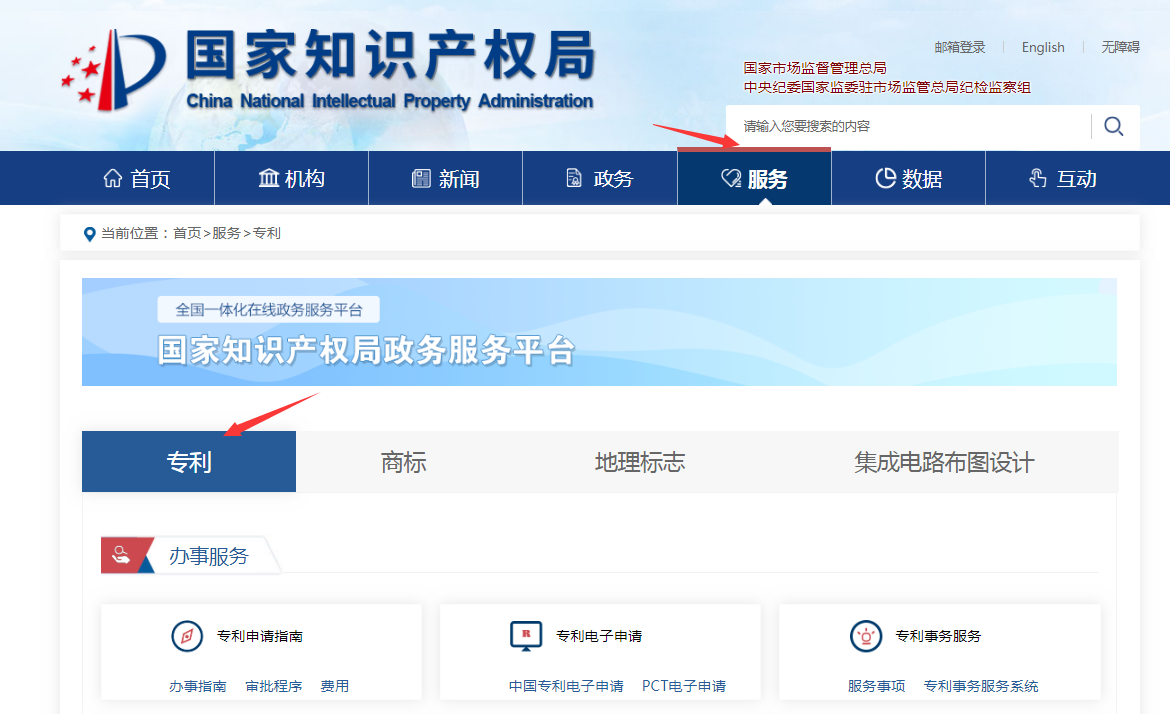
Task: Open the 中央纪委国家监委驻市场监管总局纪检监察组 link
Action: pyautogui.click(x=887, y=87)
